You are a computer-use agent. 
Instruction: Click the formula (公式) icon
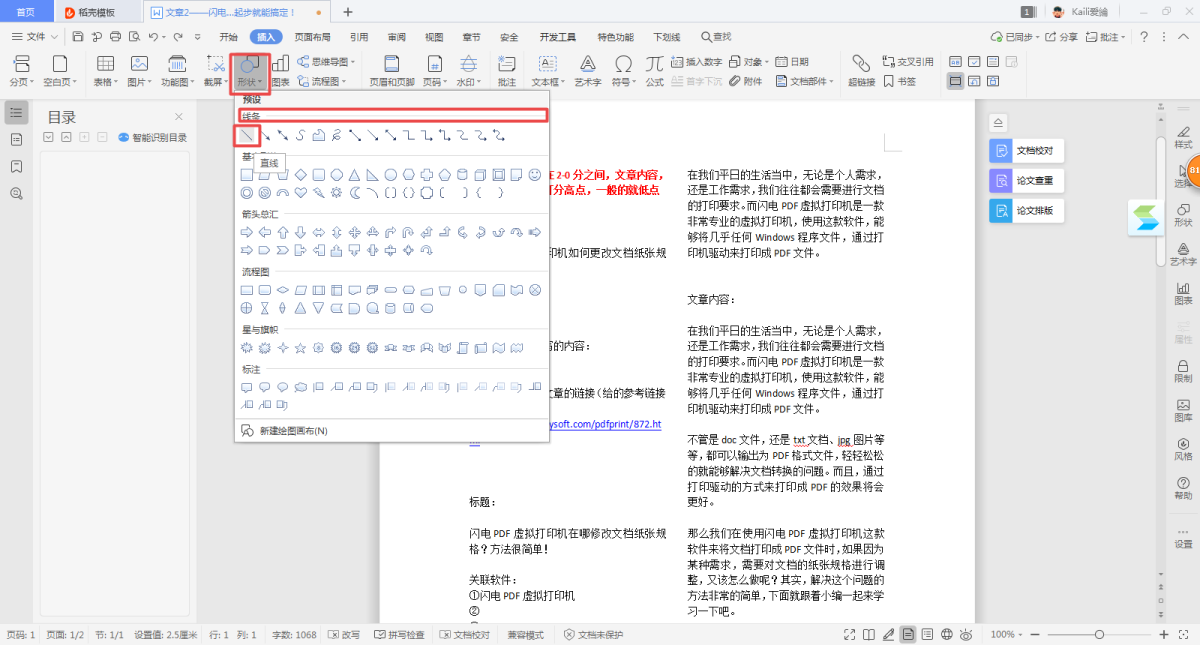click(654, 70)
